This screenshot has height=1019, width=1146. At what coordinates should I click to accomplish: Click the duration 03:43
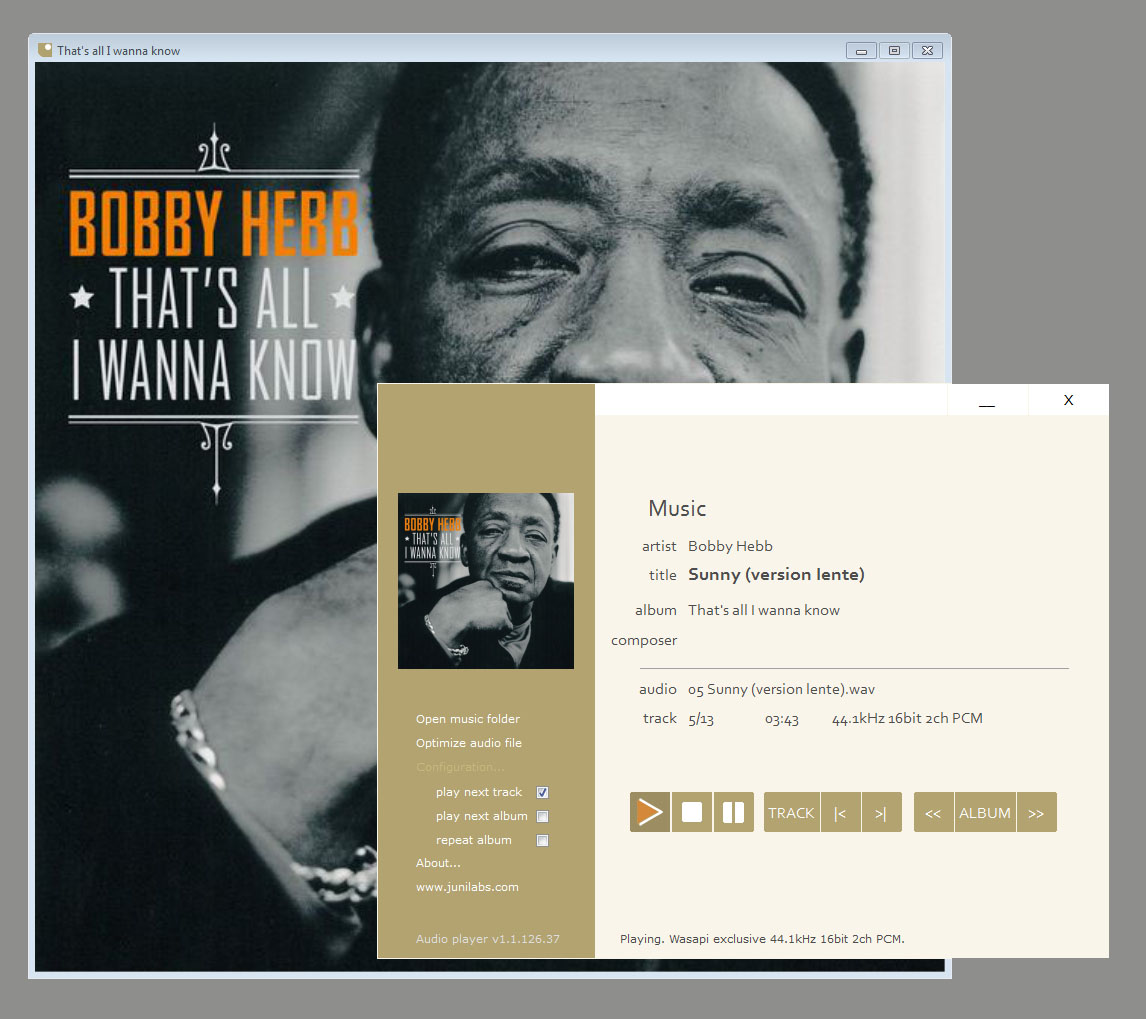781,719
